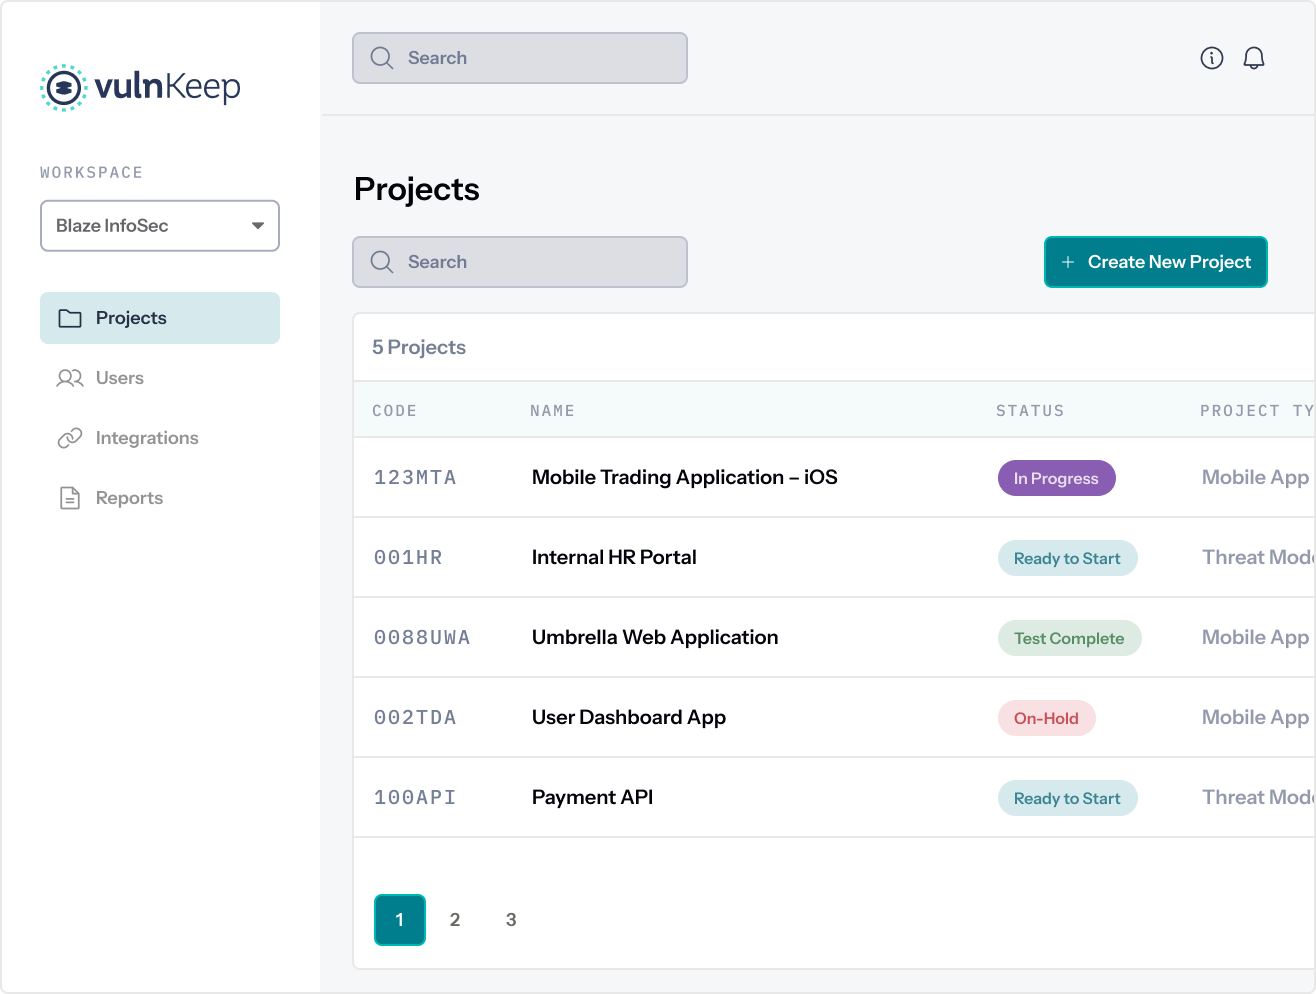Open the info icon in the header

click(x=1212, y=58)
